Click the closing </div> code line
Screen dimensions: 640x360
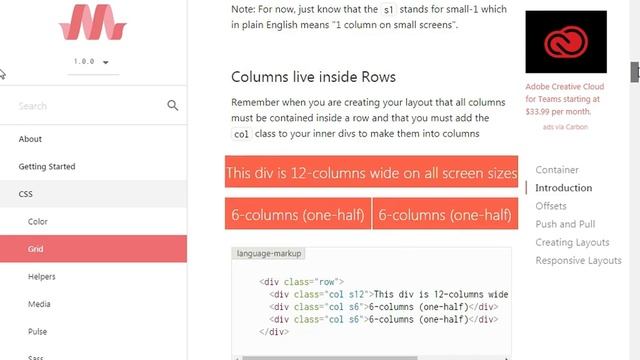(x=274, y=332)
